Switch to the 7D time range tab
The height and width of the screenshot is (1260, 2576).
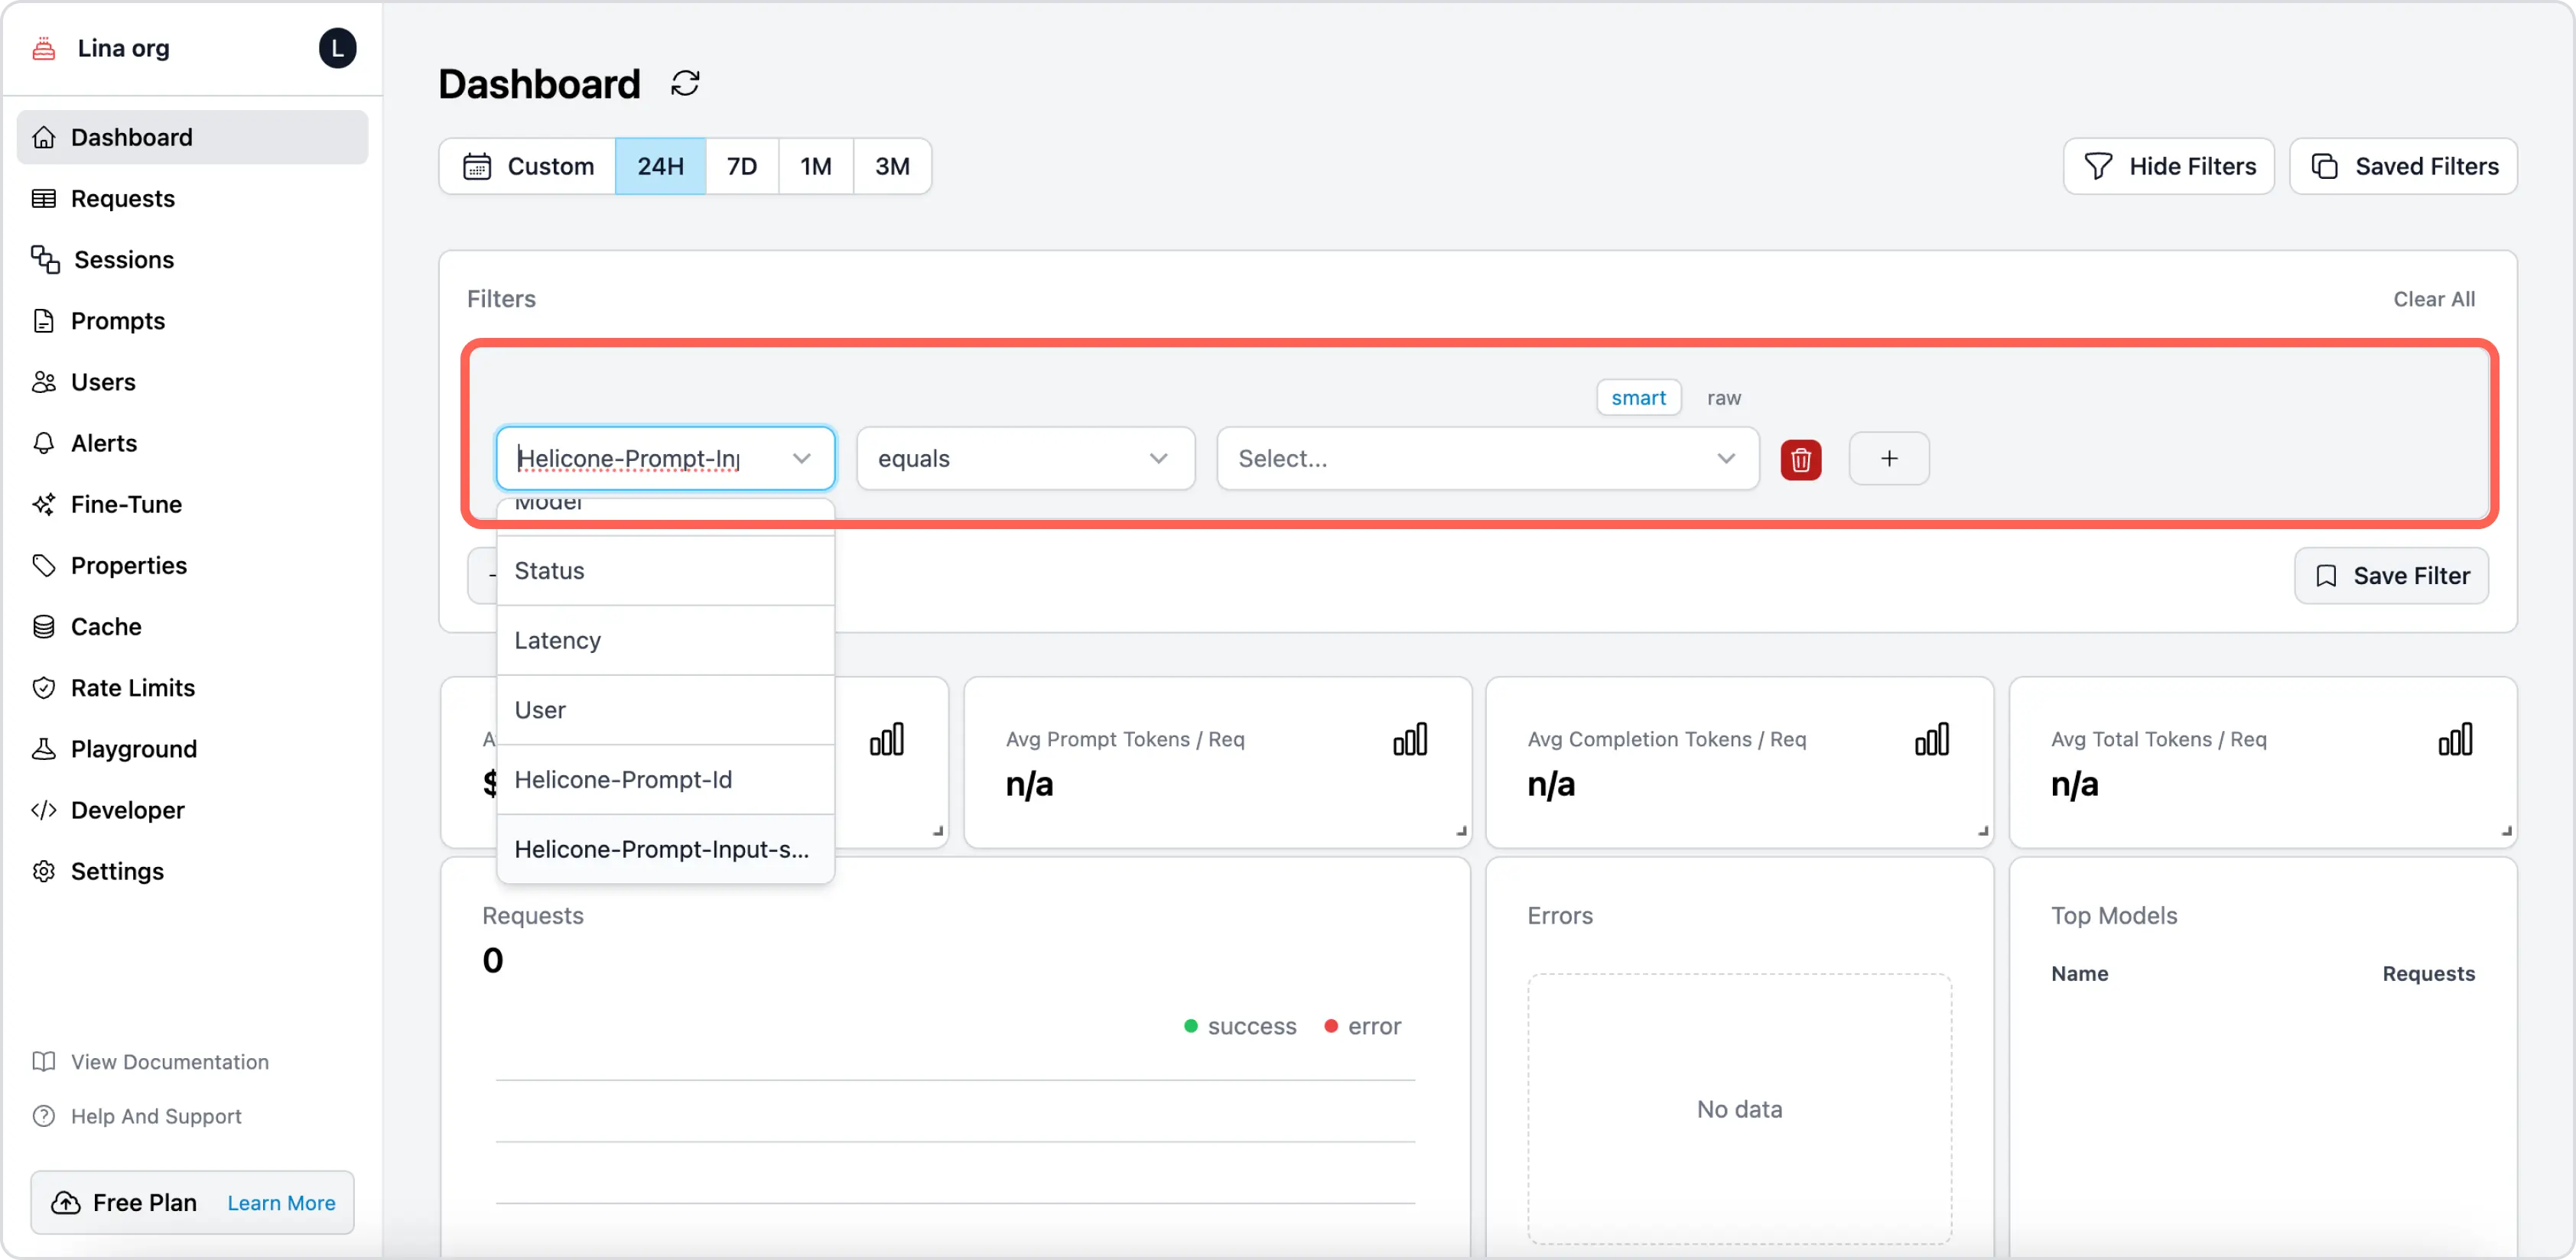click(x=741, y=166)
